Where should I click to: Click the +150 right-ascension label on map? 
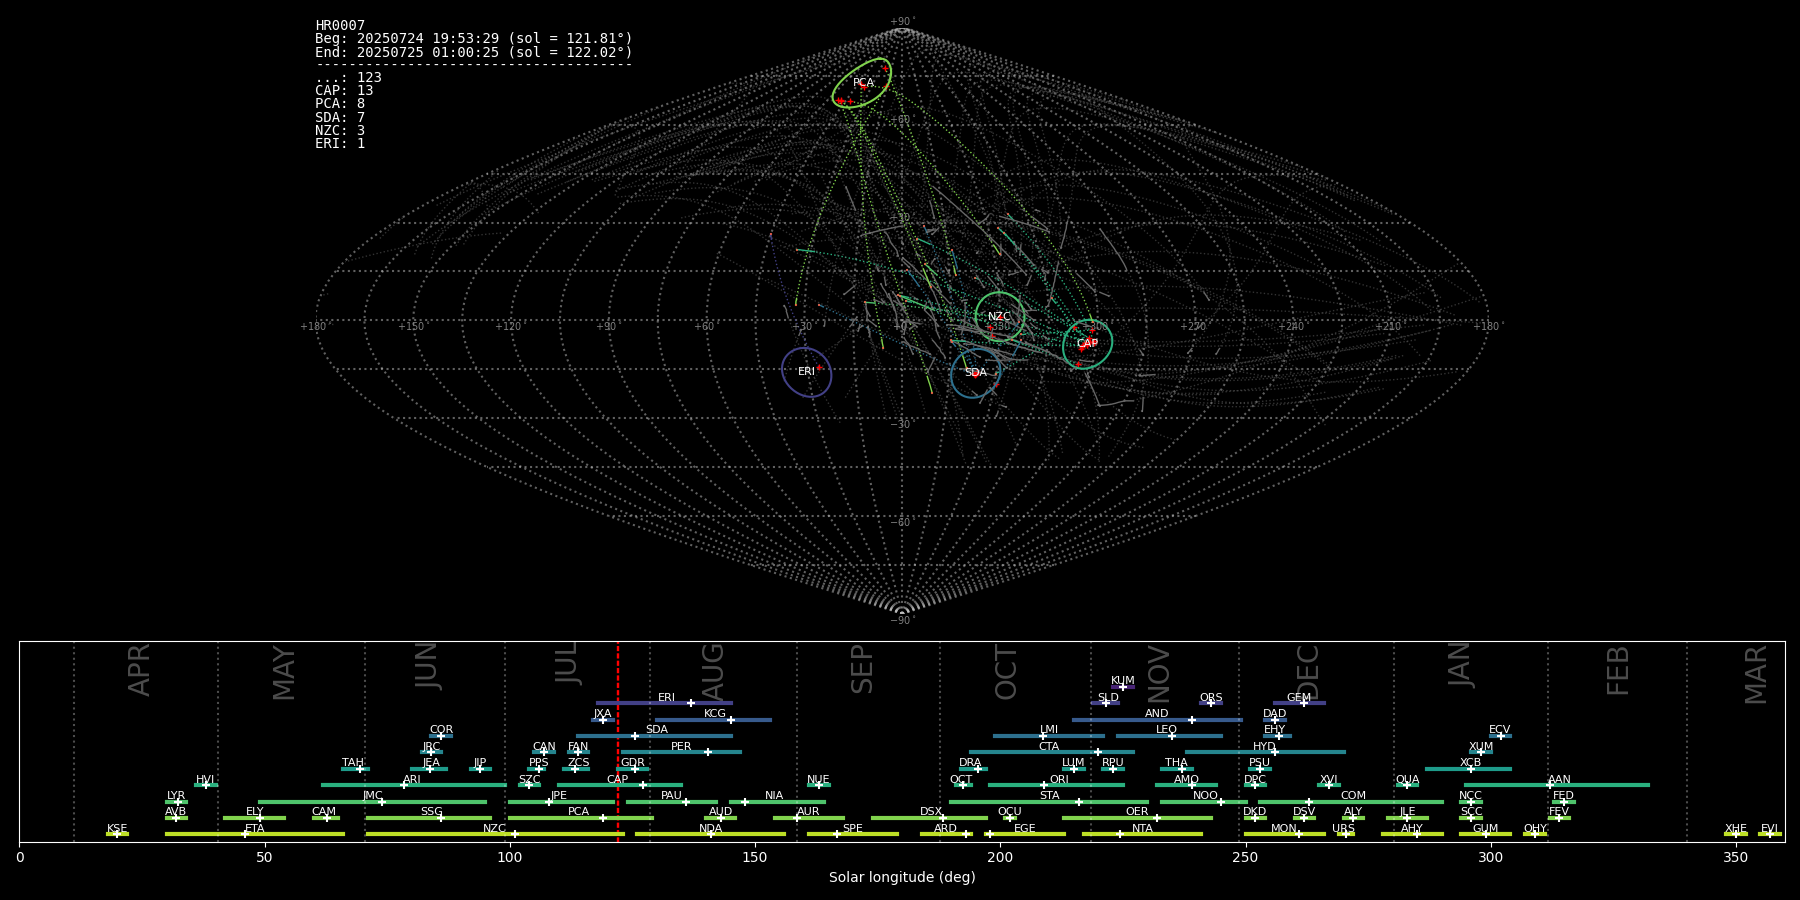[411, 327]
